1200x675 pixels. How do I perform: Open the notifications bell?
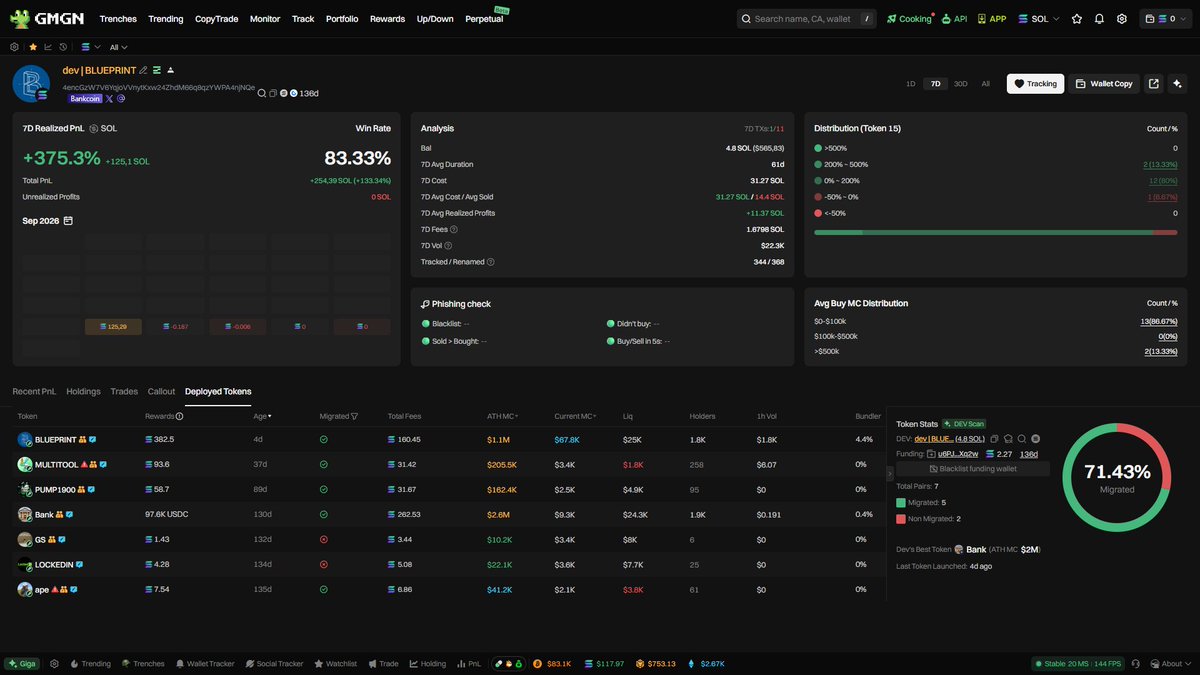pos(1100,19)
